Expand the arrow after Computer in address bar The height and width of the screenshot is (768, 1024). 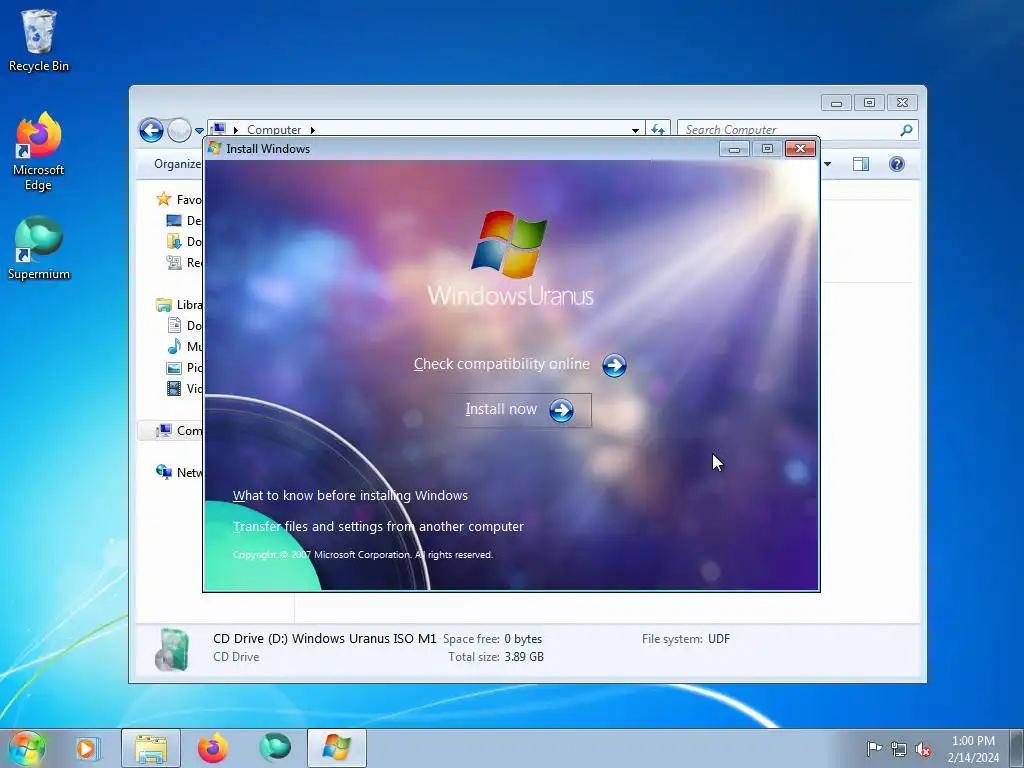313,130
